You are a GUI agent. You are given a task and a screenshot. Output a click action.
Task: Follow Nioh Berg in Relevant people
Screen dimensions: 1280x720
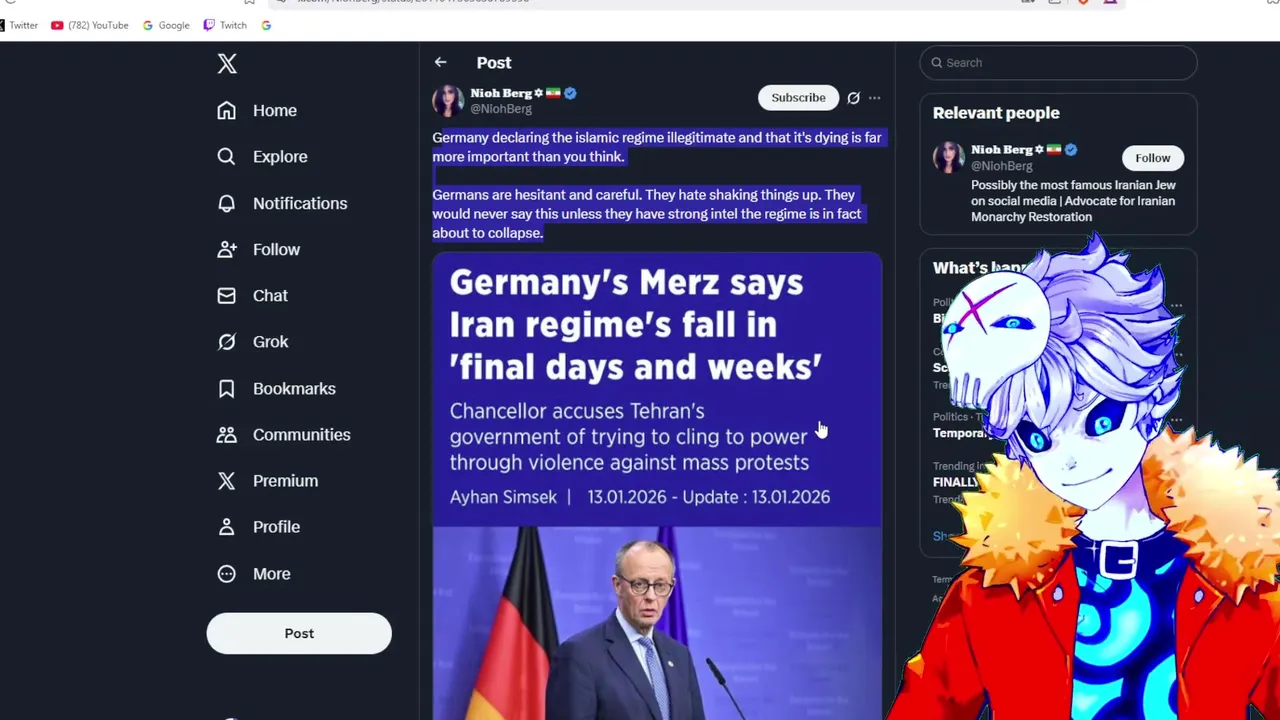[x=1152, y=158]
